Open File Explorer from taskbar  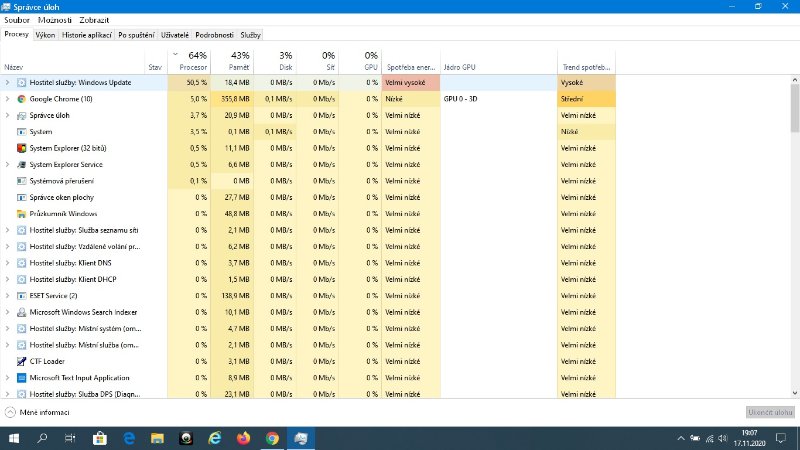coord(157,438)
